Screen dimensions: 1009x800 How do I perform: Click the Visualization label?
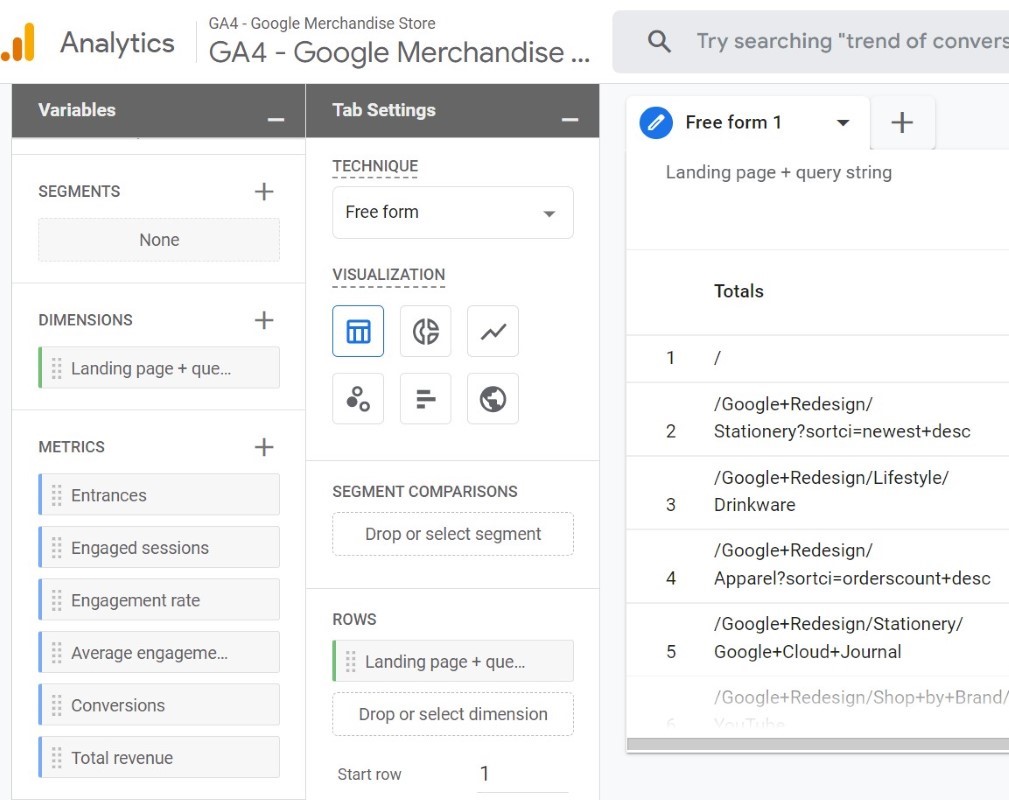[389, 275]
